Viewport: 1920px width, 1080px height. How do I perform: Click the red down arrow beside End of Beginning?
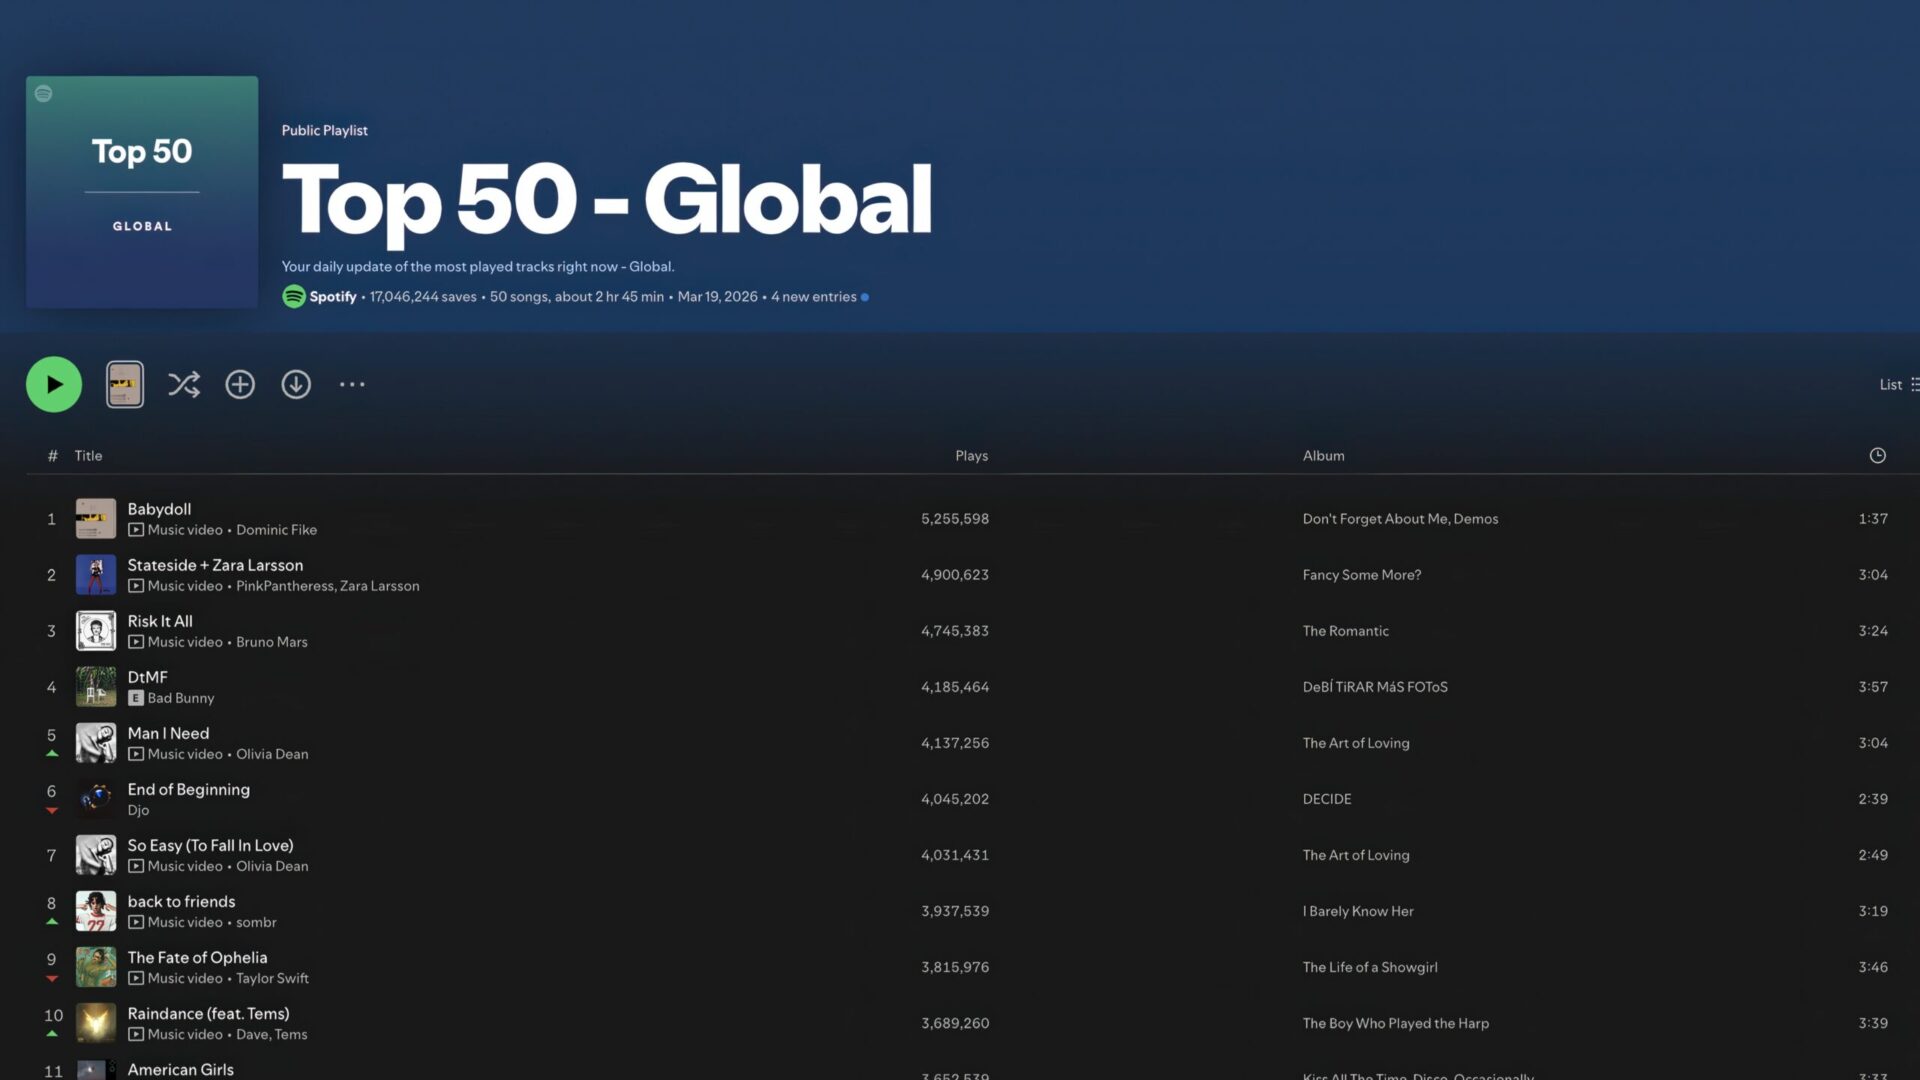click(x=52, y=811)
